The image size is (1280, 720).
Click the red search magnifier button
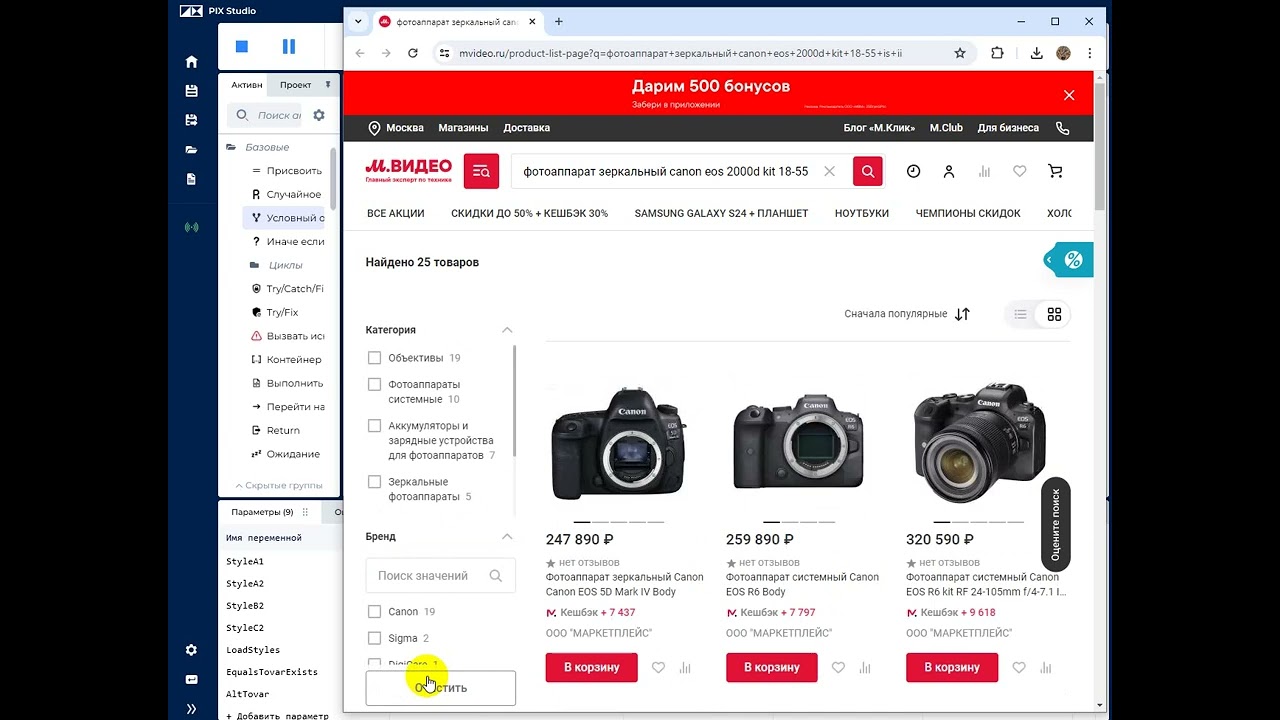pos(868,171)
